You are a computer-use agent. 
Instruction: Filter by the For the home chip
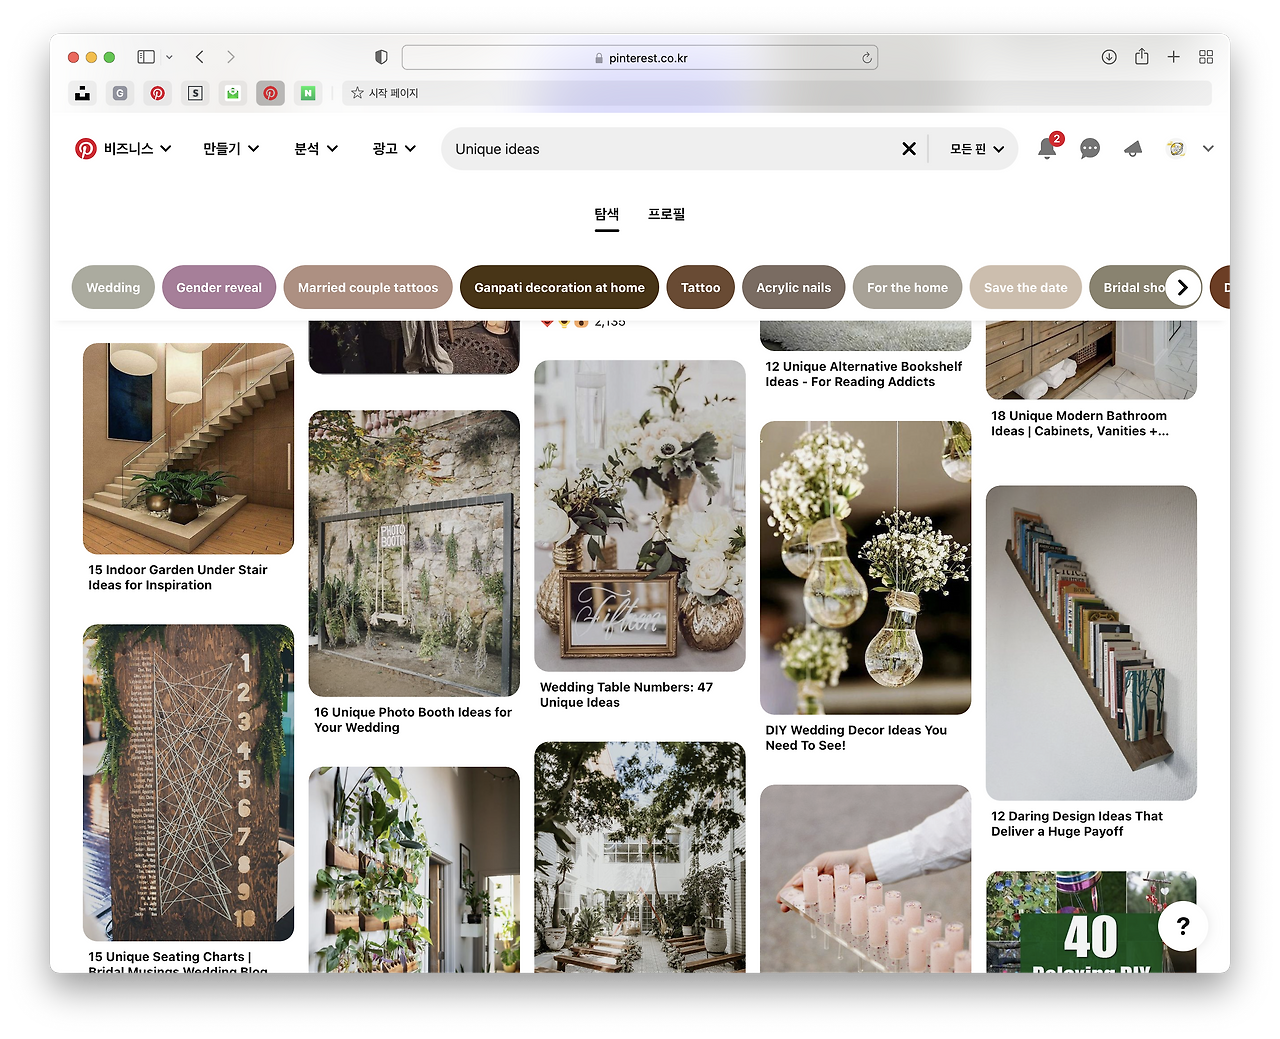908,287
